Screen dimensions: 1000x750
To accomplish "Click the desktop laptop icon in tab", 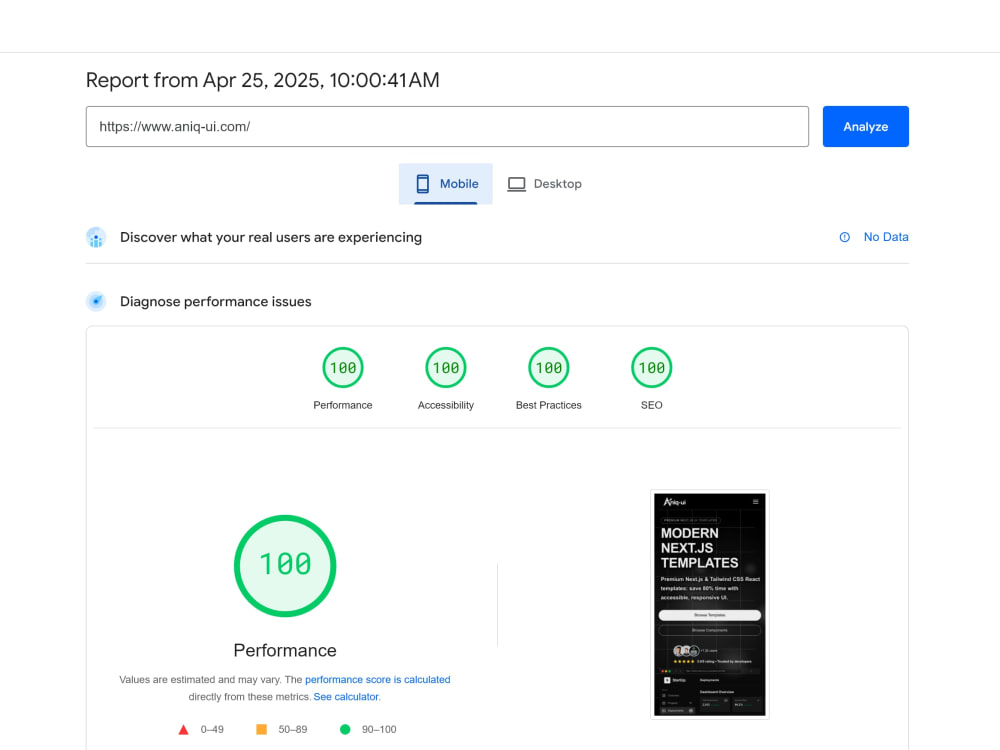I will click(517, 184).
